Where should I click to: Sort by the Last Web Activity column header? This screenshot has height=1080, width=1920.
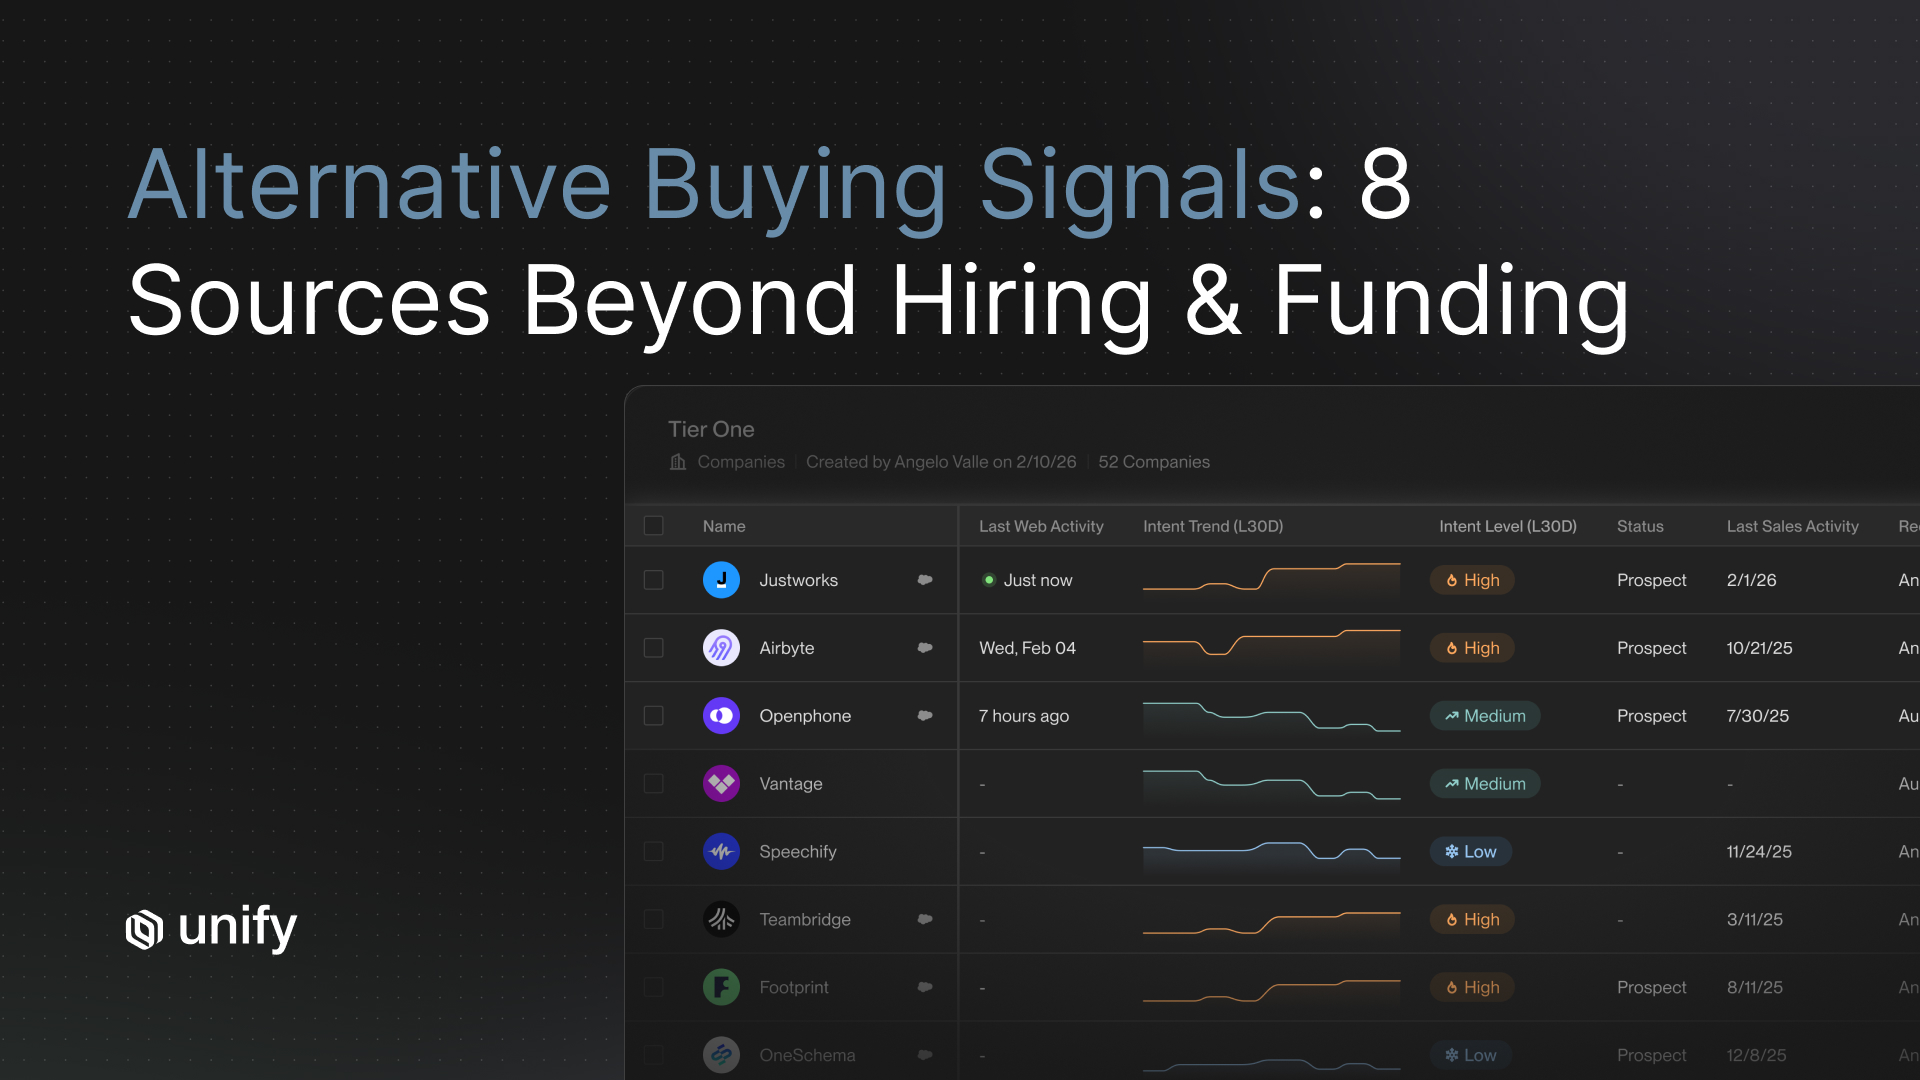1041,526
